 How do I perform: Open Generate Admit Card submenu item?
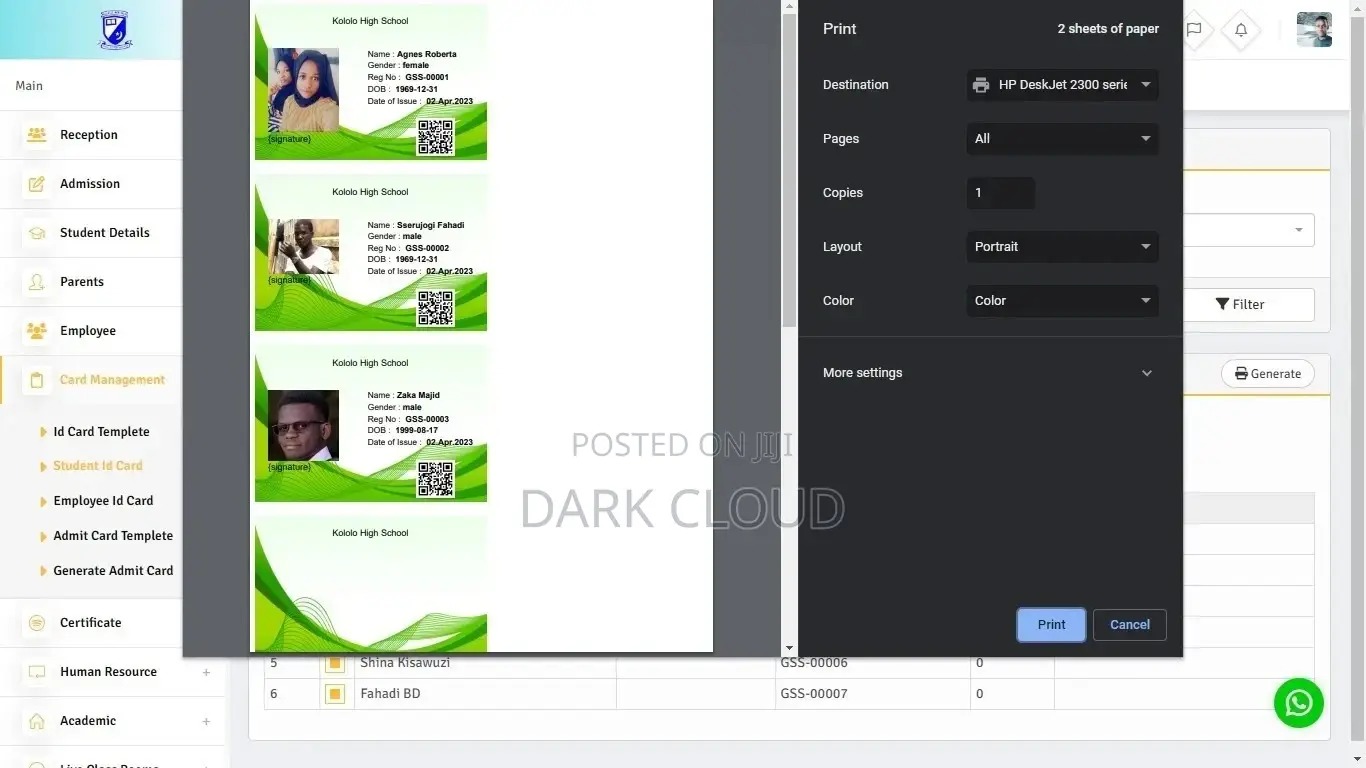(113, 571)
